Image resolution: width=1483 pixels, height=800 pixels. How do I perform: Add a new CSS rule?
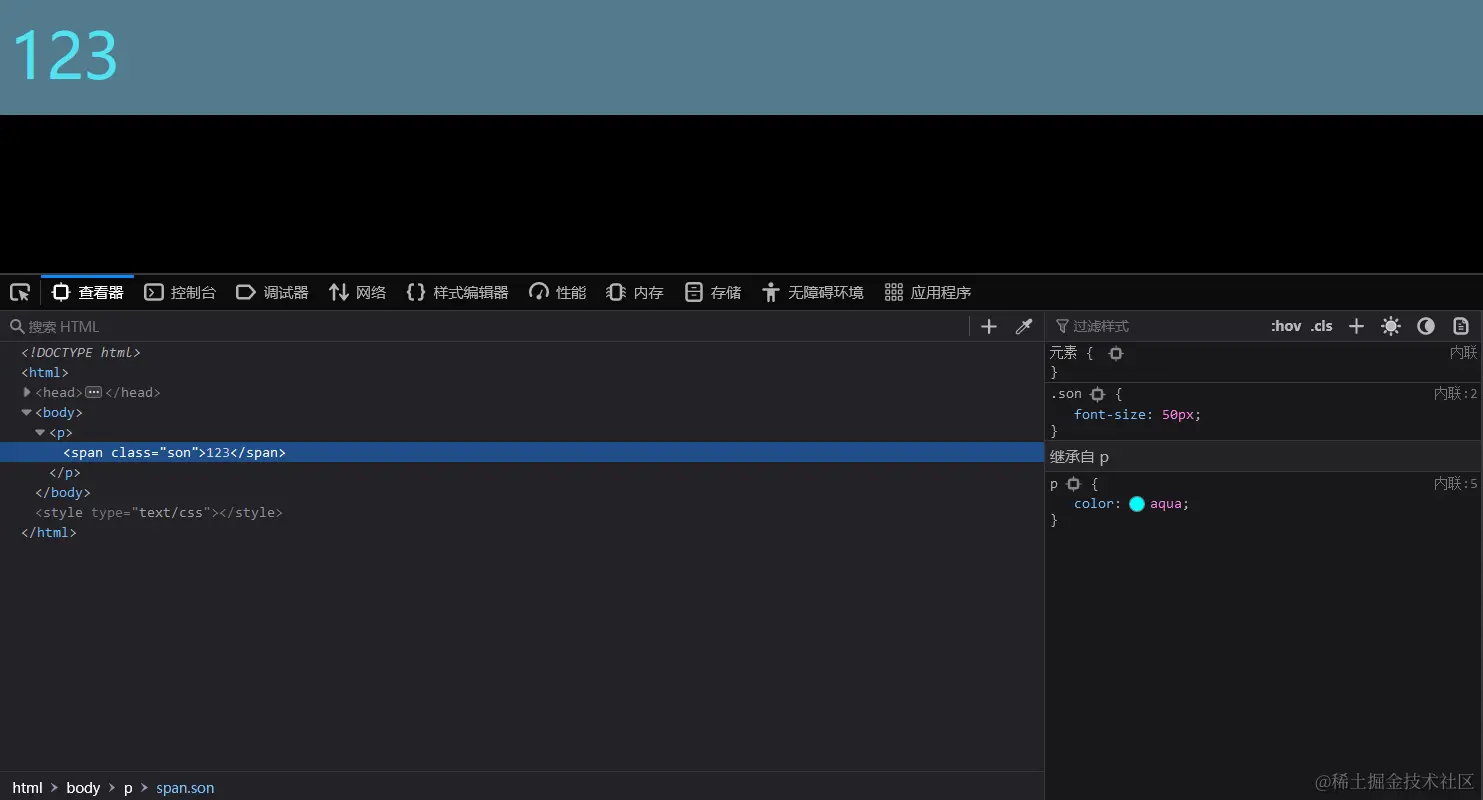coord(1356,326)
